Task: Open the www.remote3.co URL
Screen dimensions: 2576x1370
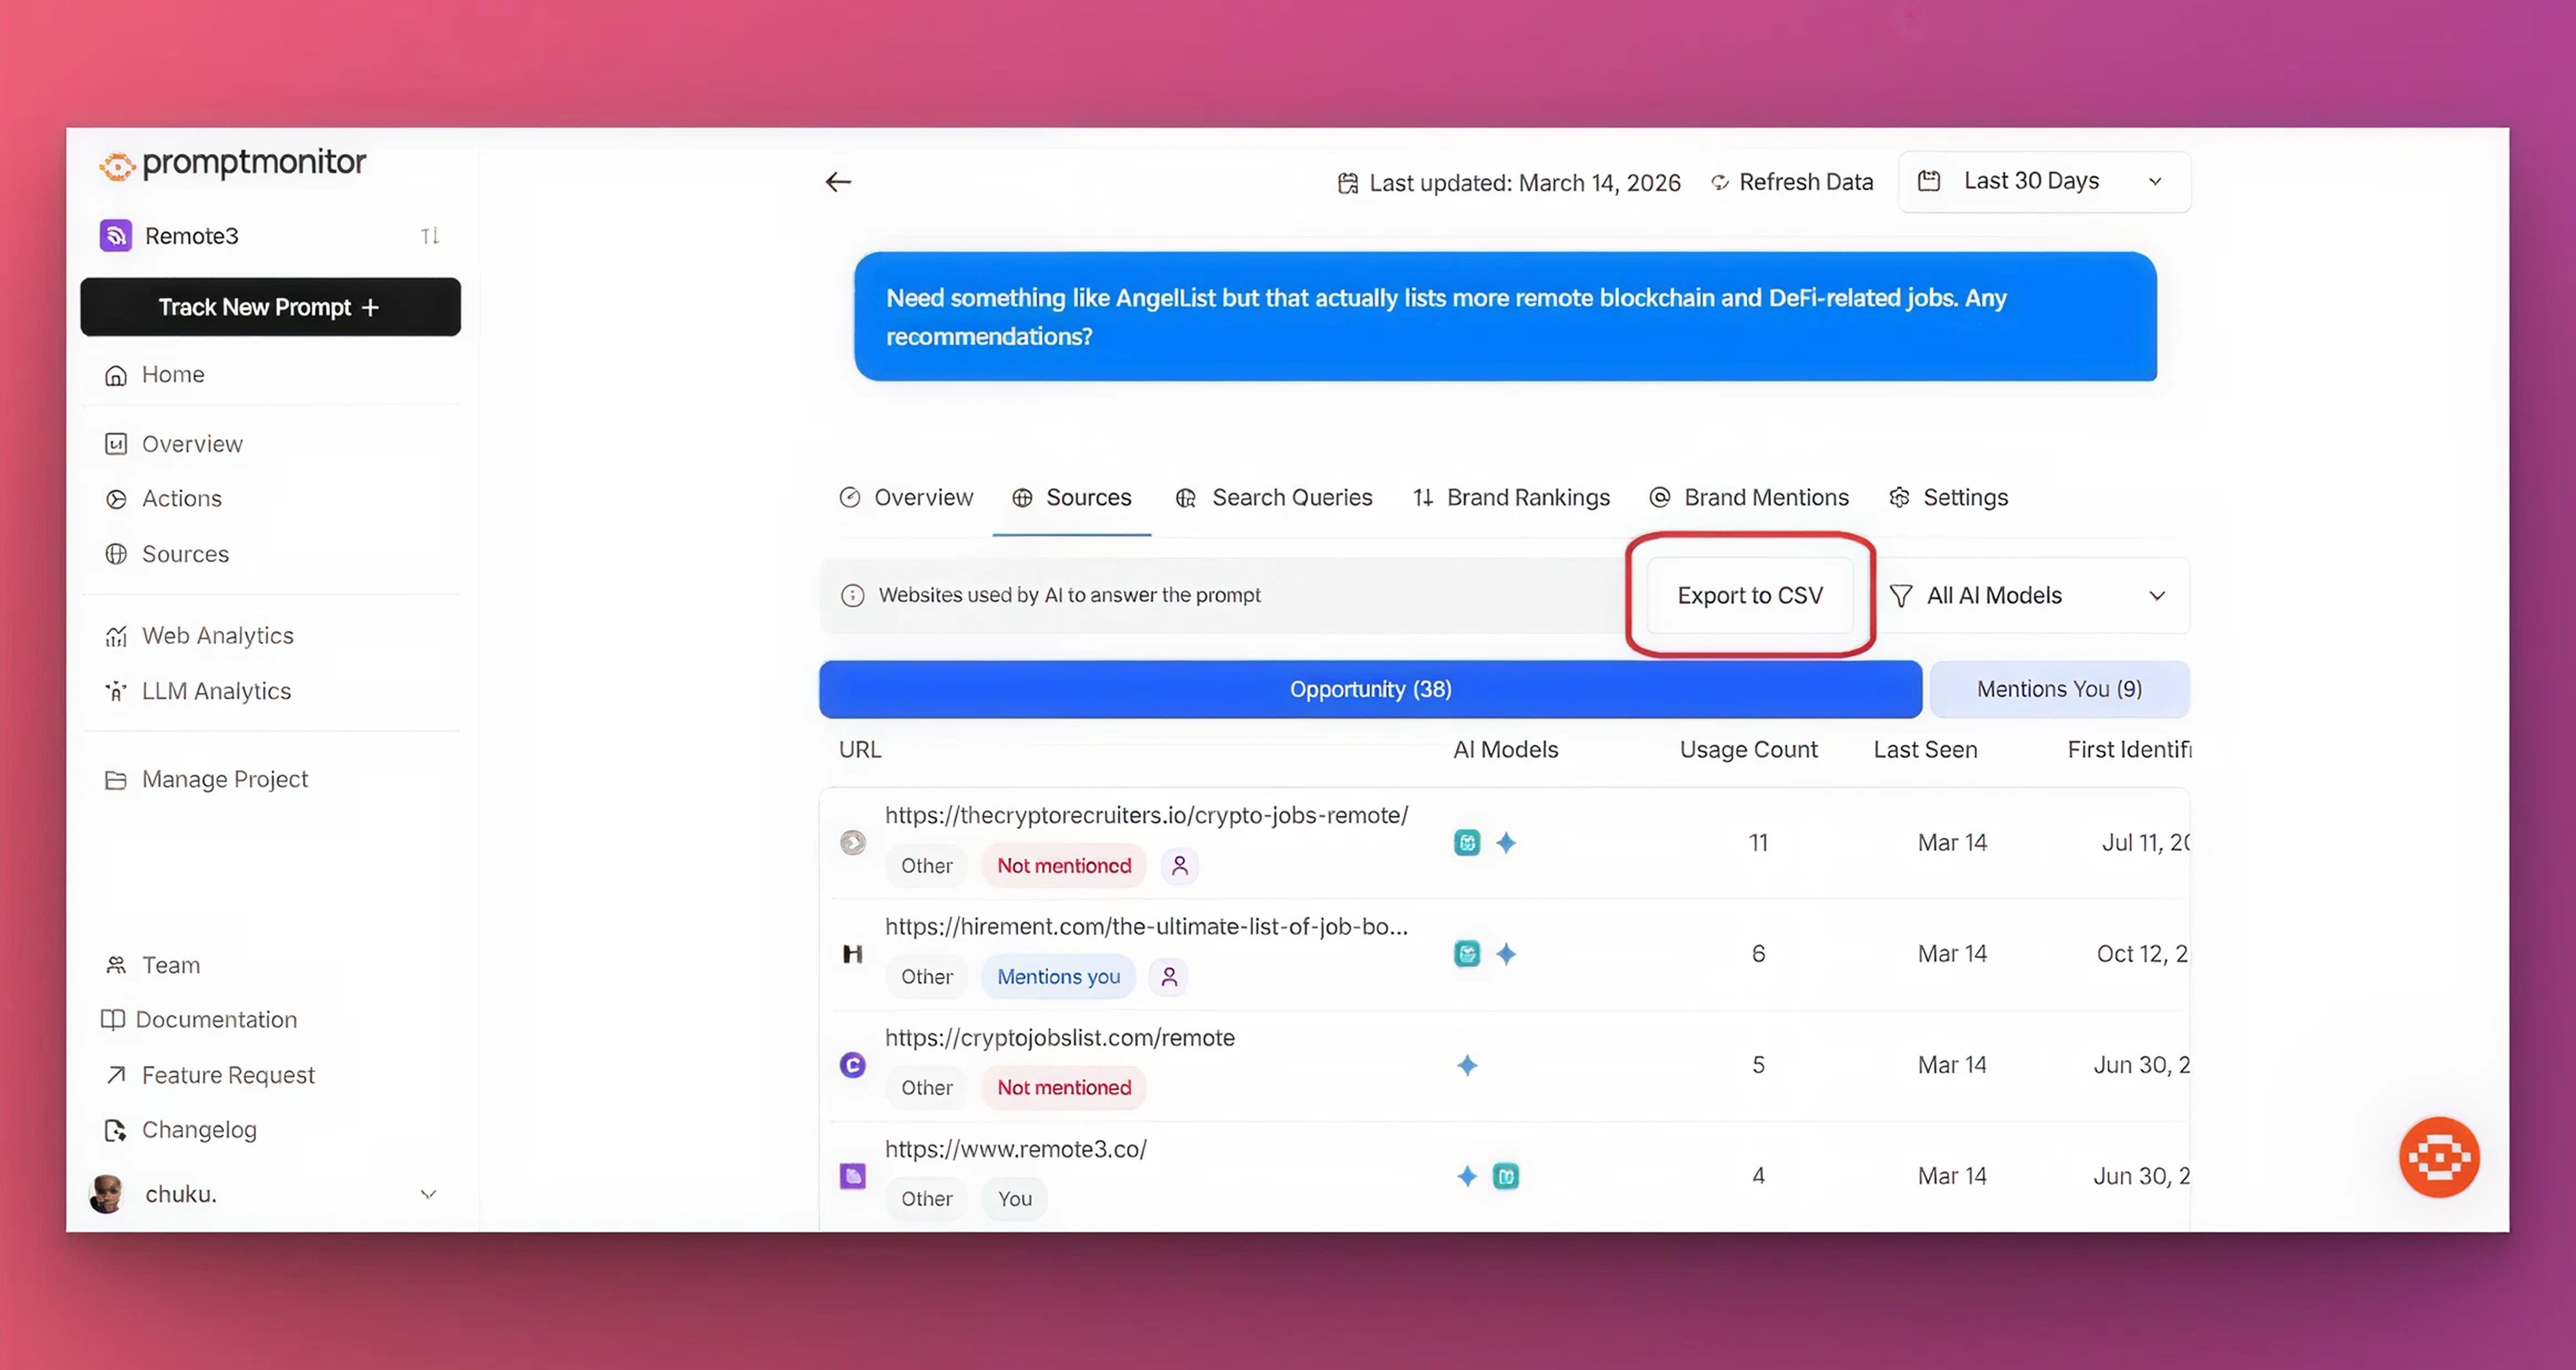Action: [x=1015, y=1149]
